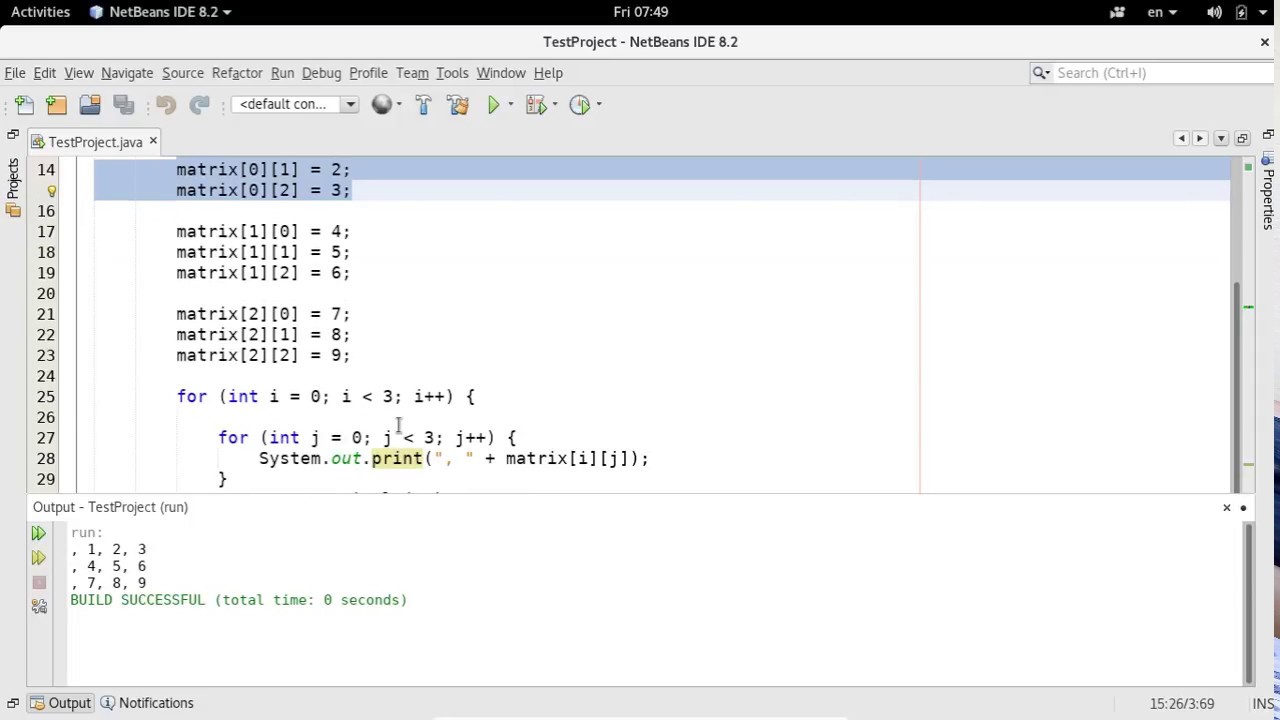The height and width of the screenshot is (720, 1280).
Task: Click the Output button in status bar
Action: [x=60, y=703]
